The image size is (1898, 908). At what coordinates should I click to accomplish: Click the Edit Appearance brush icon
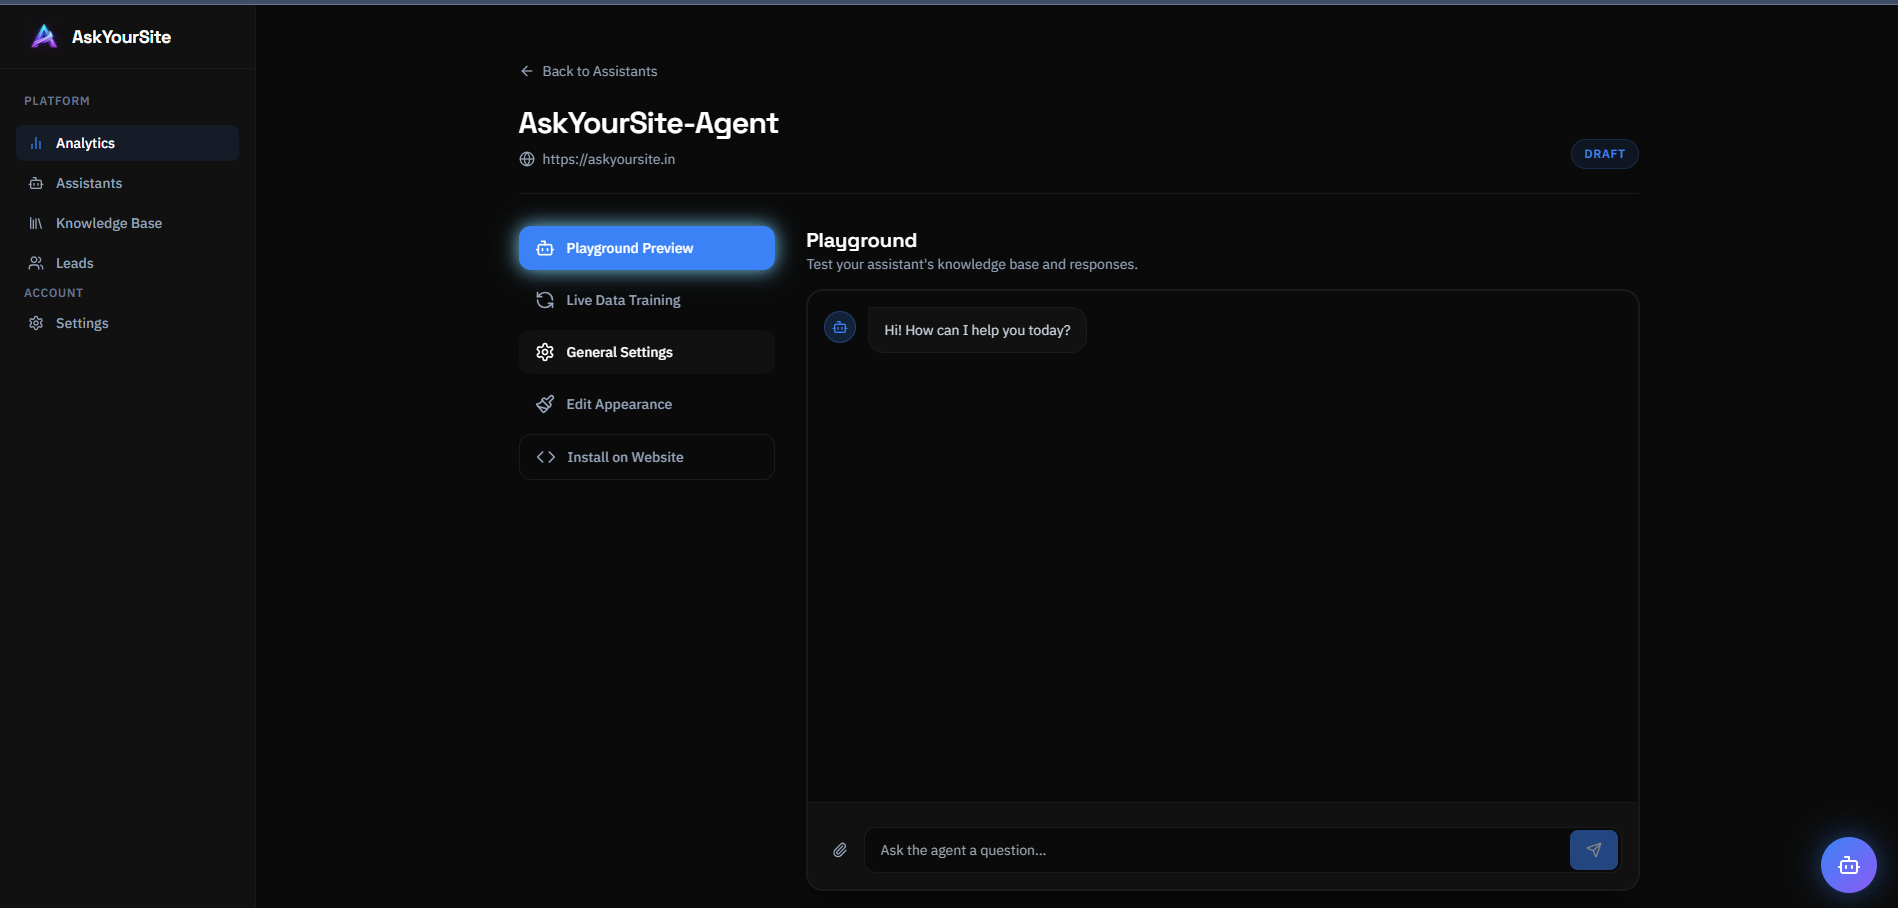pos(544,403)
